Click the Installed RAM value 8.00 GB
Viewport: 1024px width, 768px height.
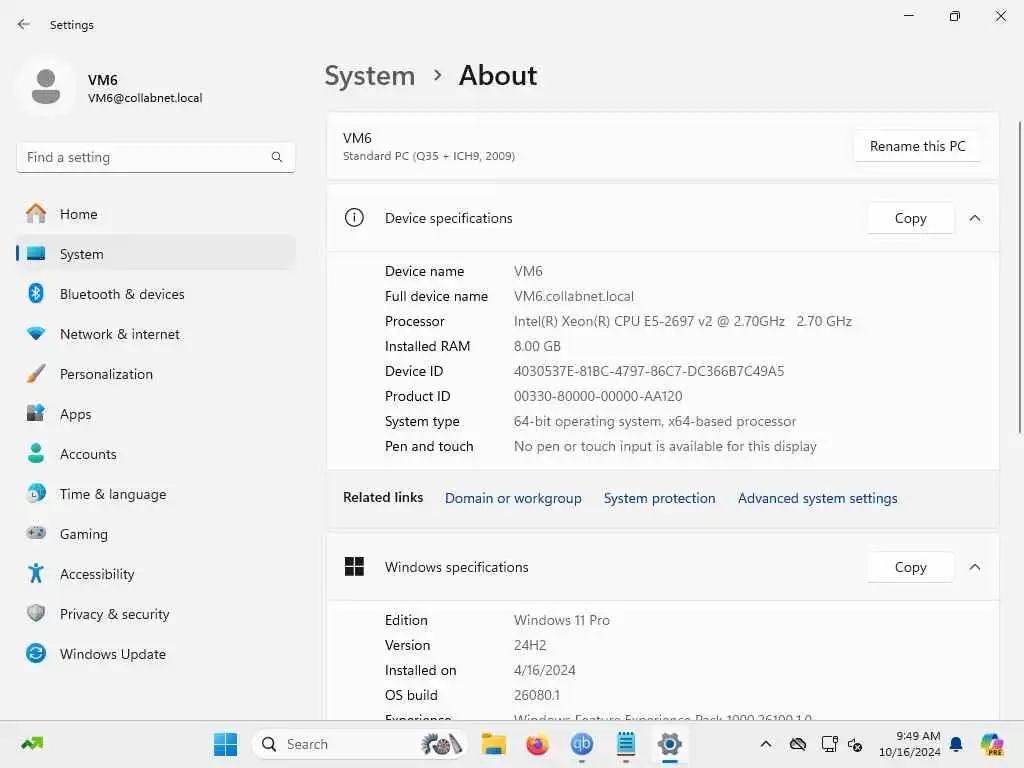click(537, 346)
